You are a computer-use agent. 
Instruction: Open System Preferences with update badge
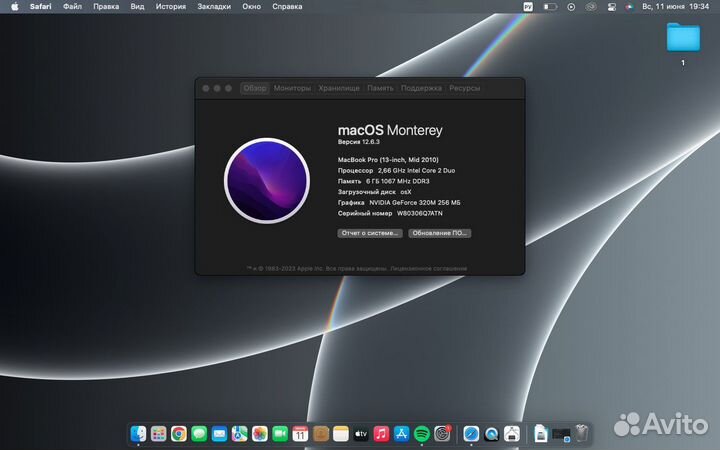coord(442,433)
